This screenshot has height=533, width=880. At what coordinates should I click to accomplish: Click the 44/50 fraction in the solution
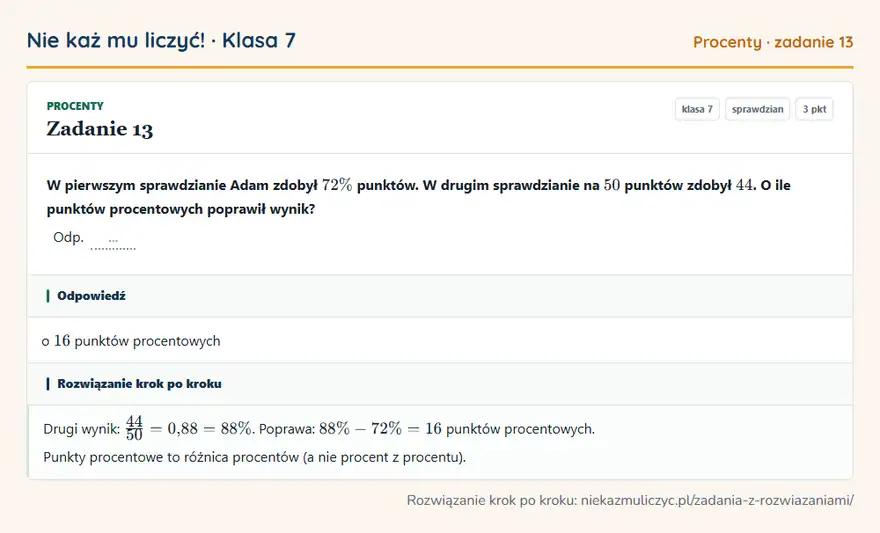[x=134, y=428]
